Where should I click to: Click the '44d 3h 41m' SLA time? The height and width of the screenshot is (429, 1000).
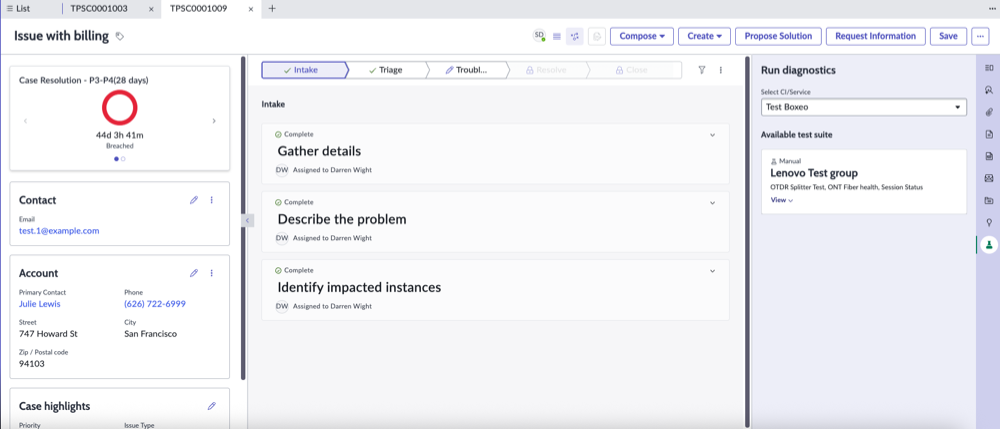pyautogui.click(x=119, y=135)
